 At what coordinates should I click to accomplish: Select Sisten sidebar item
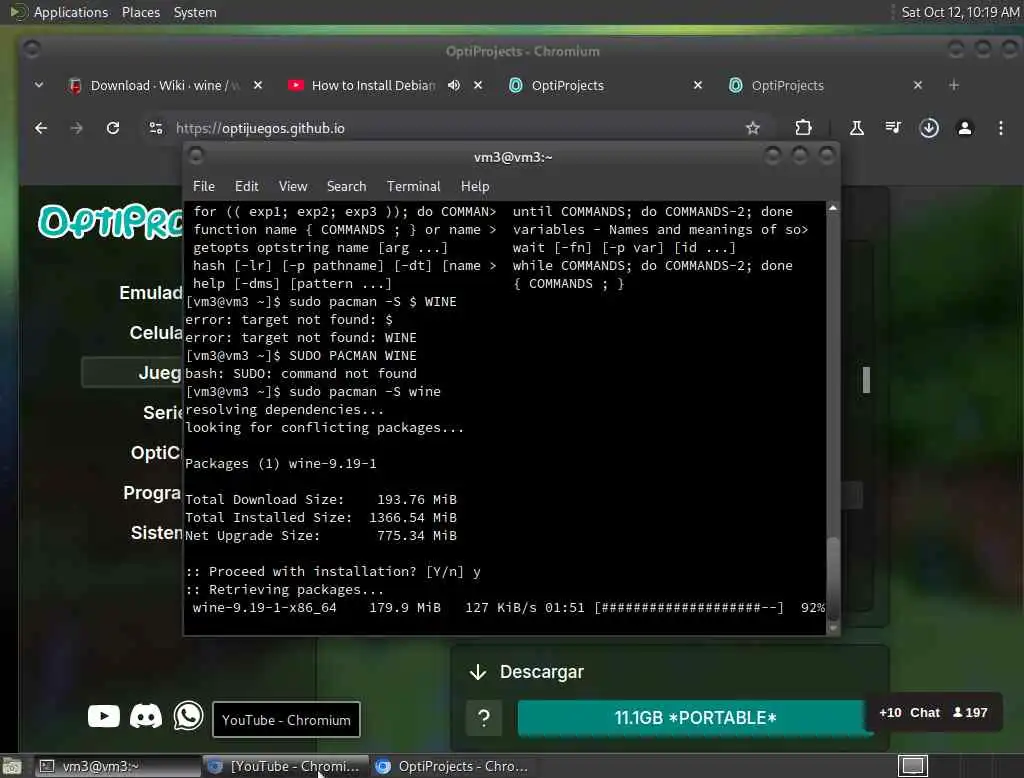coord(157,533)
